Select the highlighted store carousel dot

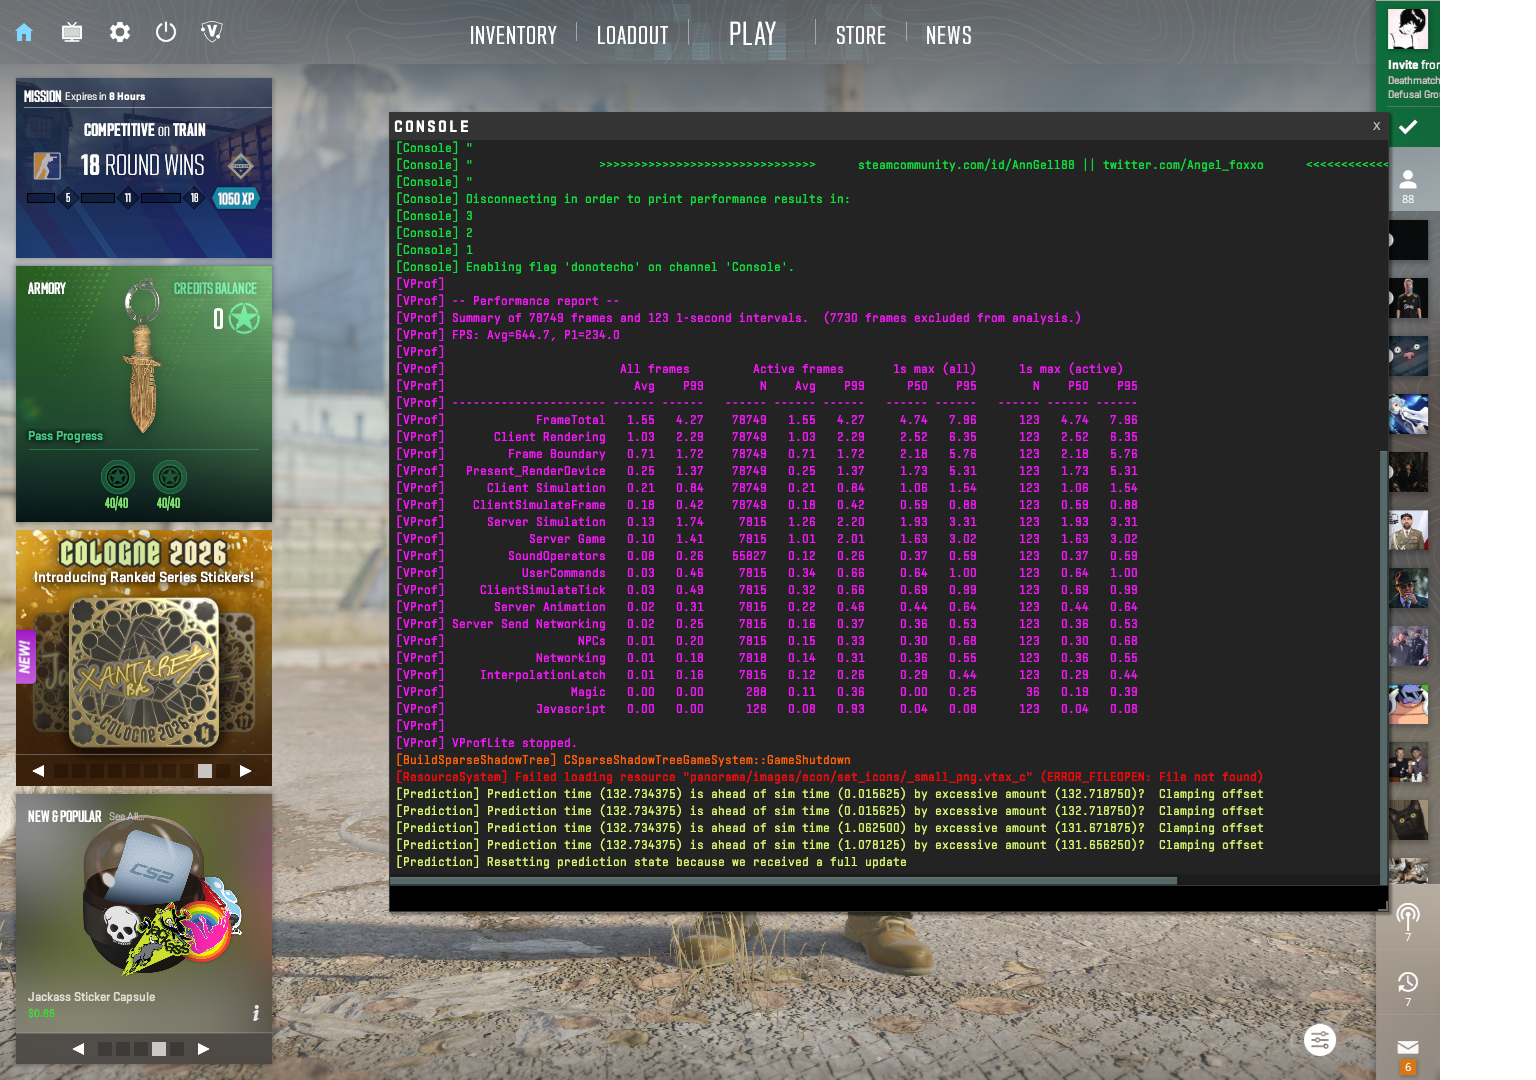(x=158, y=1049)
